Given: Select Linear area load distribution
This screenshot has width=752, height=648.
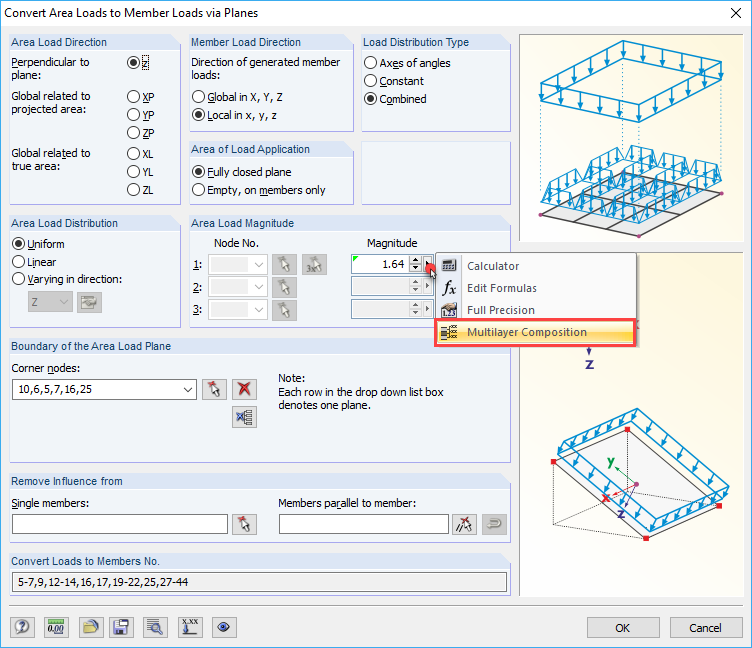Looking at the screenshot, I should [18, 262].
